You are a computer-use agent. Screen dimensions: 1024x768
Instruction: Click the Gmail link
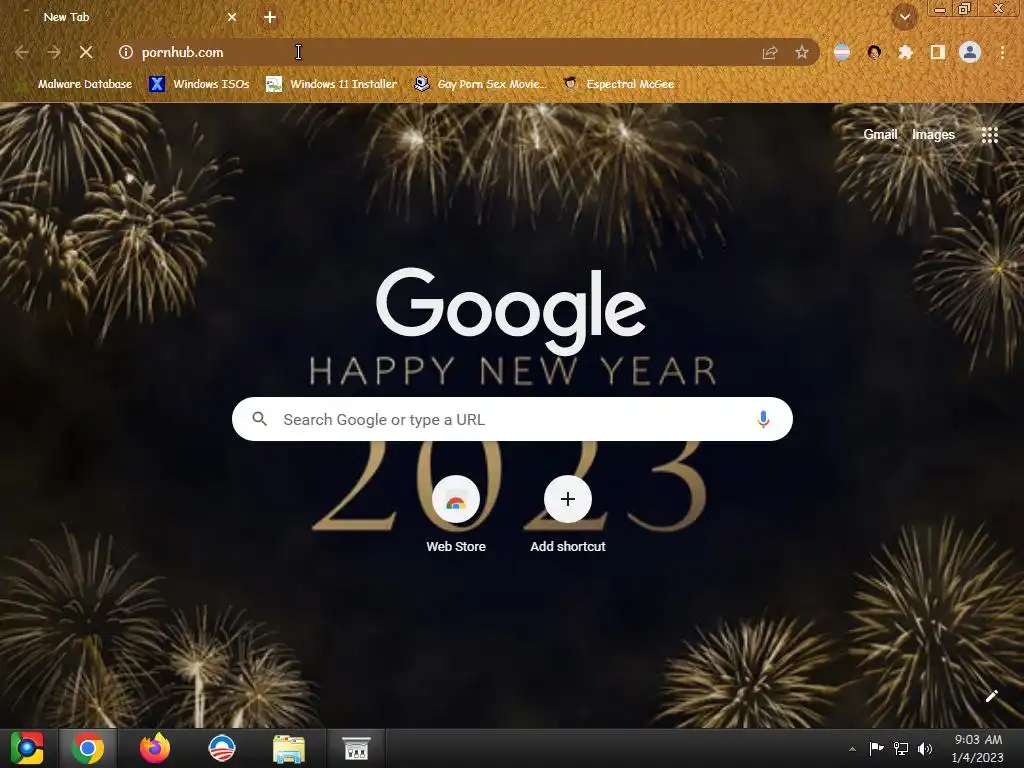(x=880, y=135)
